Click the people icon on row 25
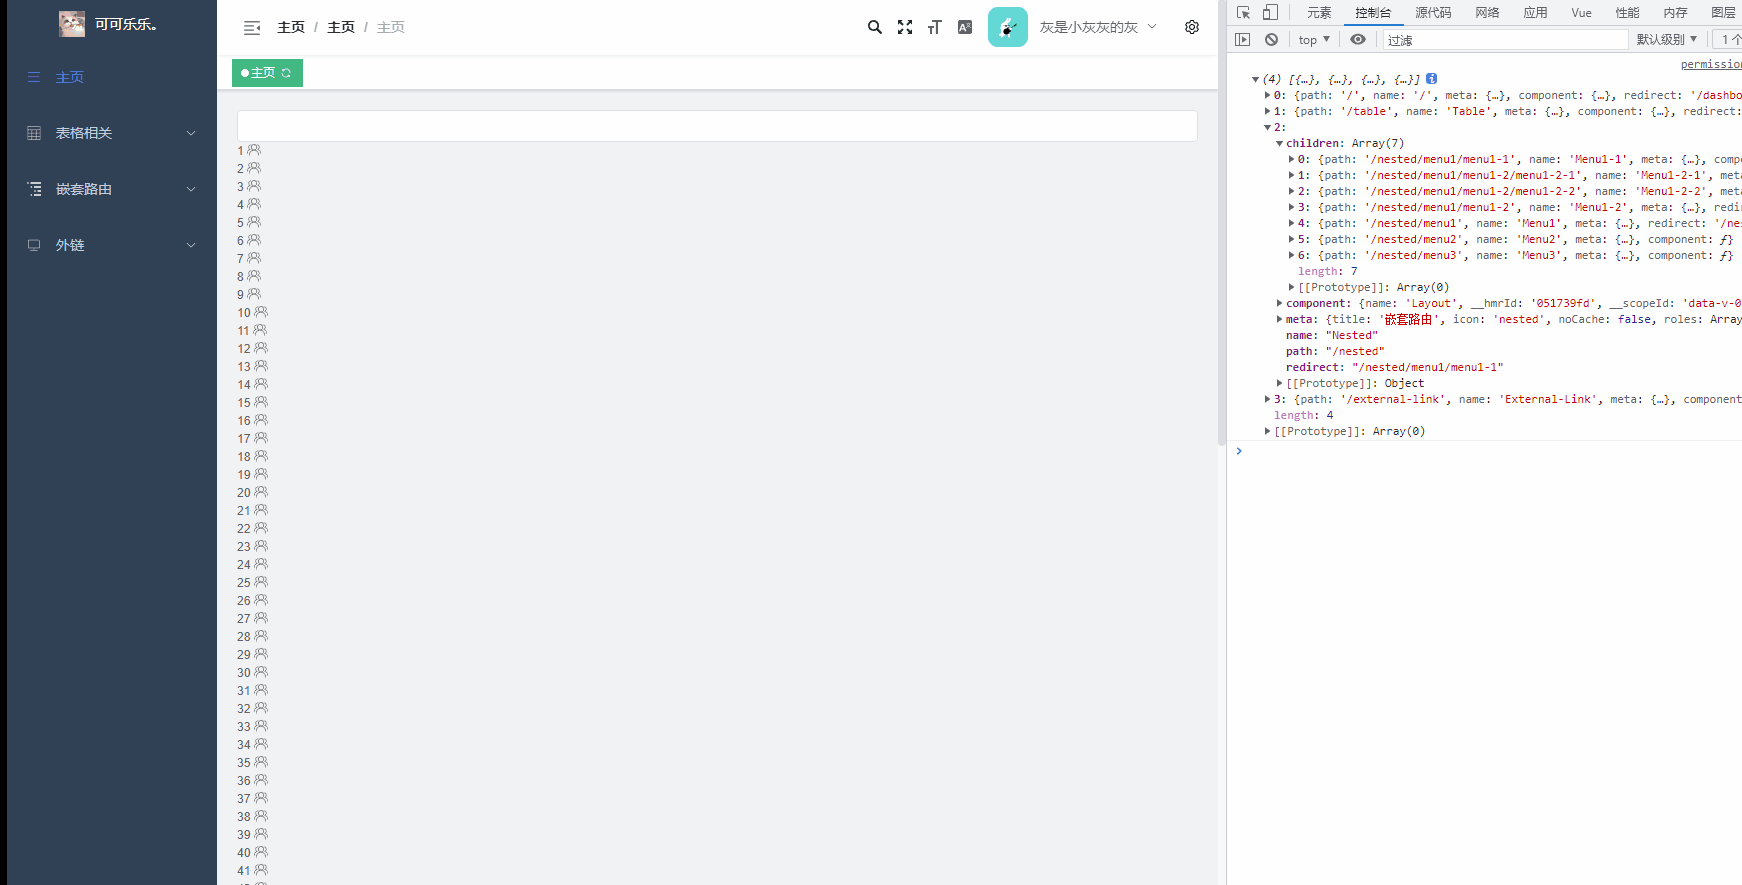Image resolution: width=1742 pixels, height=885 pixels. (261, 582)
